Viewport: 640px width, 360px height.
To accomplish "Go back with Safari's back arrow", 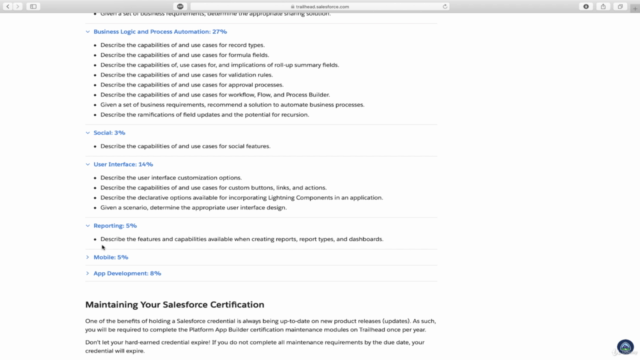I will point(8,7).
